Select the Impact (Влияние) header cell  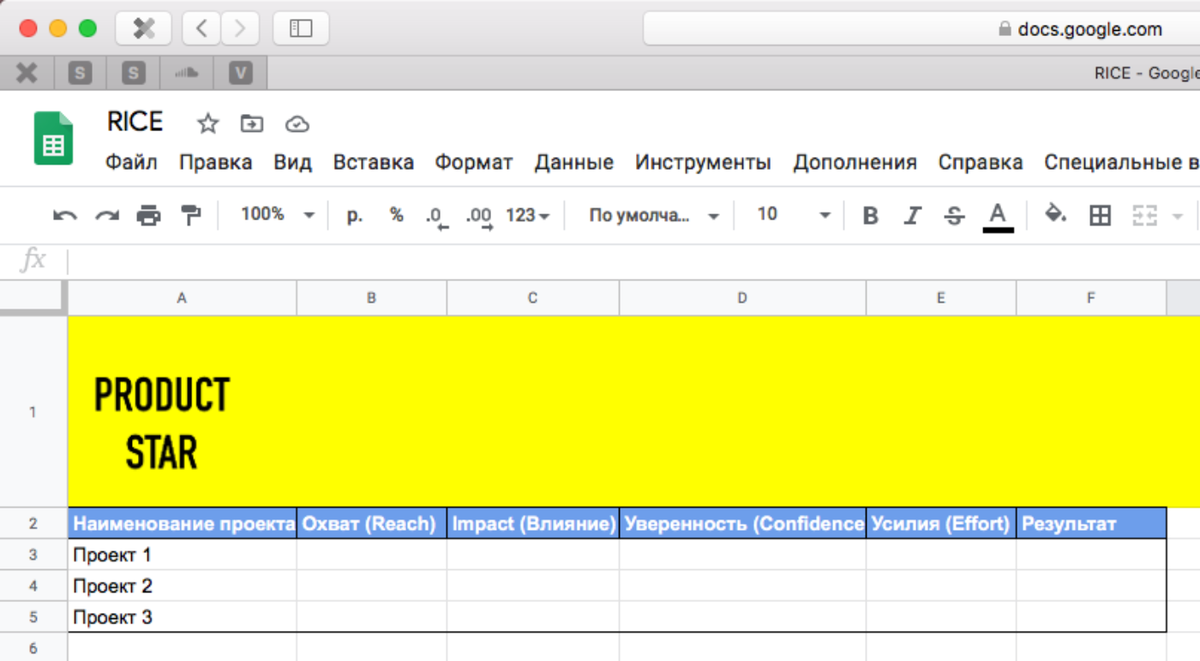pyautogui.click(x=533, y=523)
